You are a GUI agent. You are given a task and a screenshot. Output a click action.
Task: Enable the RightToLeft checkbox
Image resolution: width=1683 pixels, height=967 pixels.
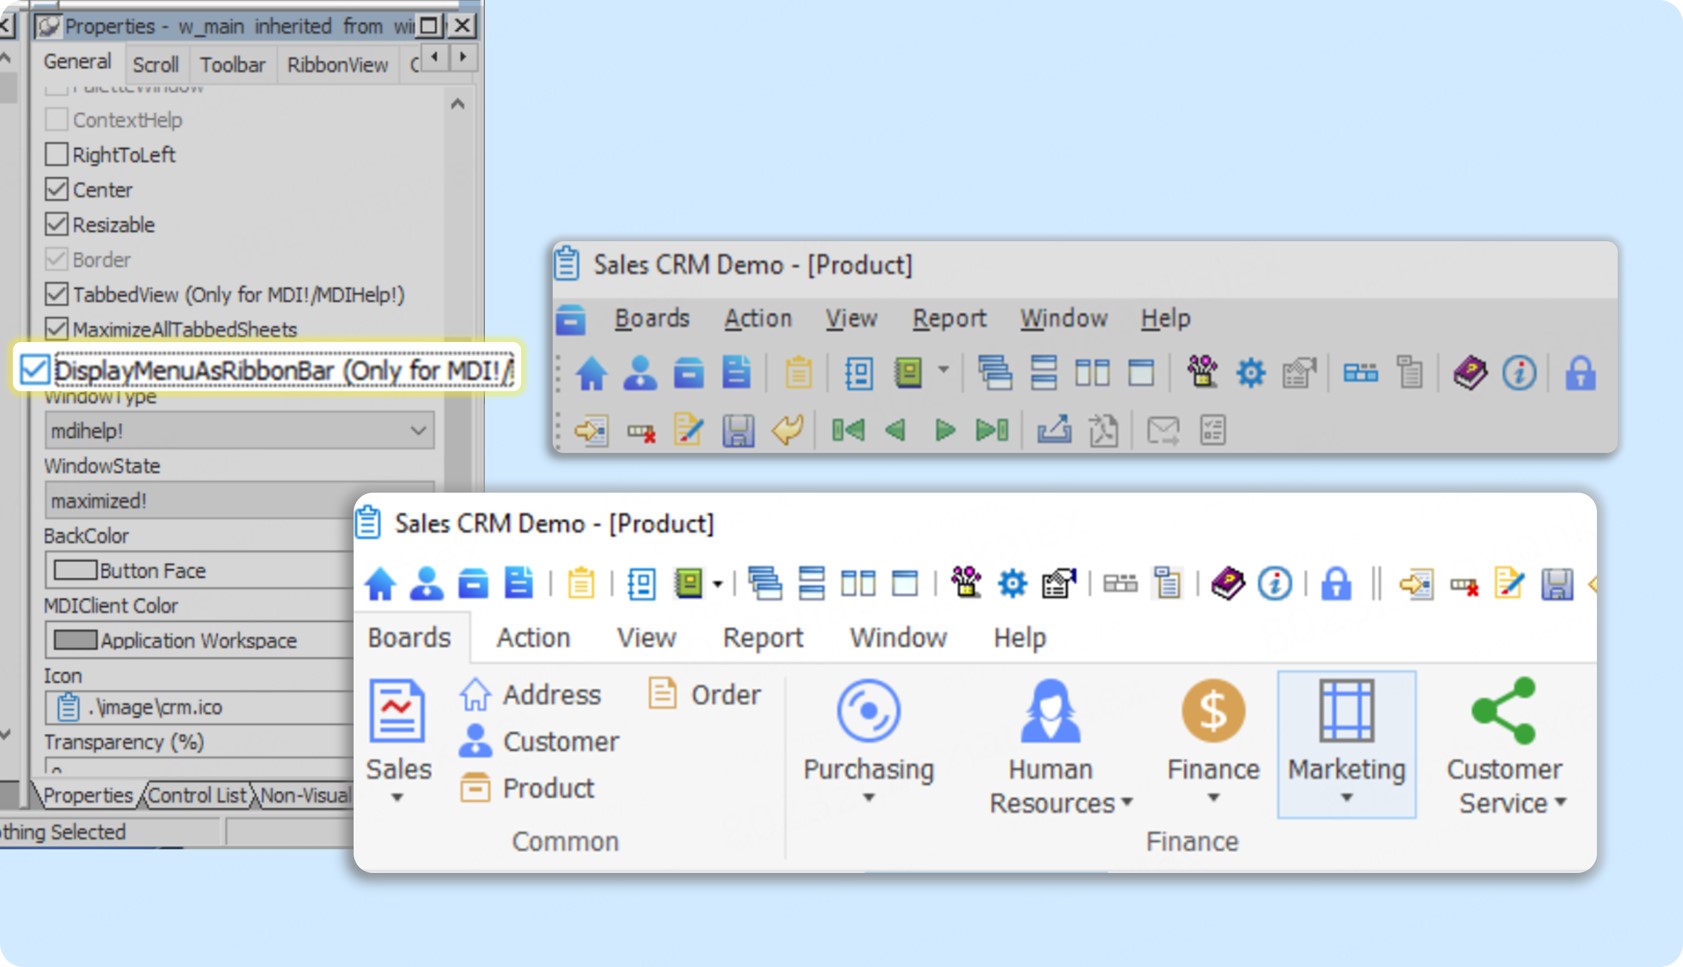[x=57, y=155]
